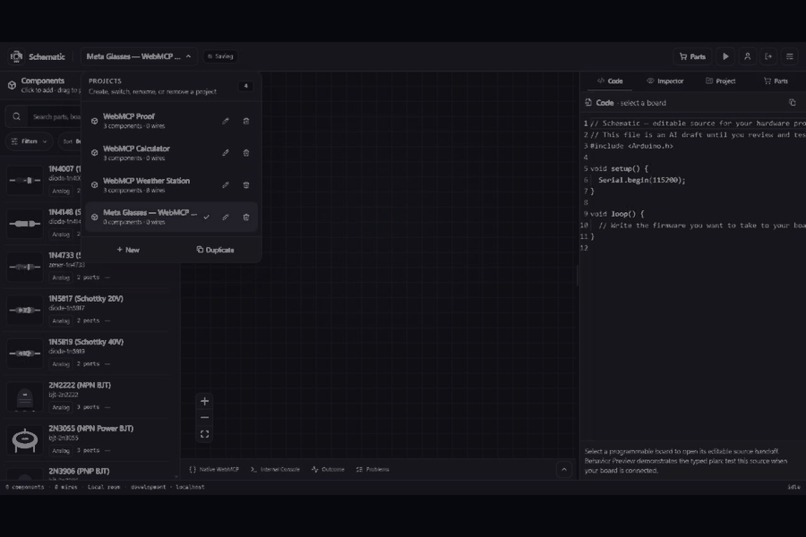Switch to the Parts tab in right panel

pos(776,81)
